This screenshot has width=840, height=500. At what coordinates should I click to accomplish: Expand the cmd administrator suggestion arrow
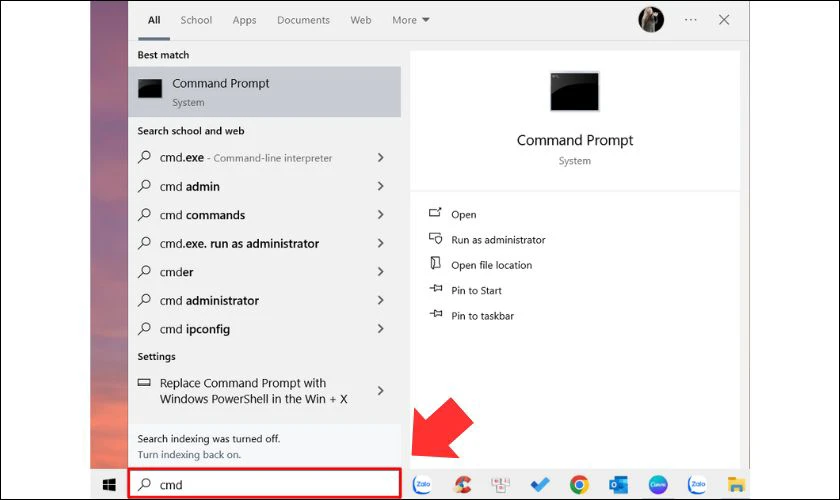(x=380, y=300)
